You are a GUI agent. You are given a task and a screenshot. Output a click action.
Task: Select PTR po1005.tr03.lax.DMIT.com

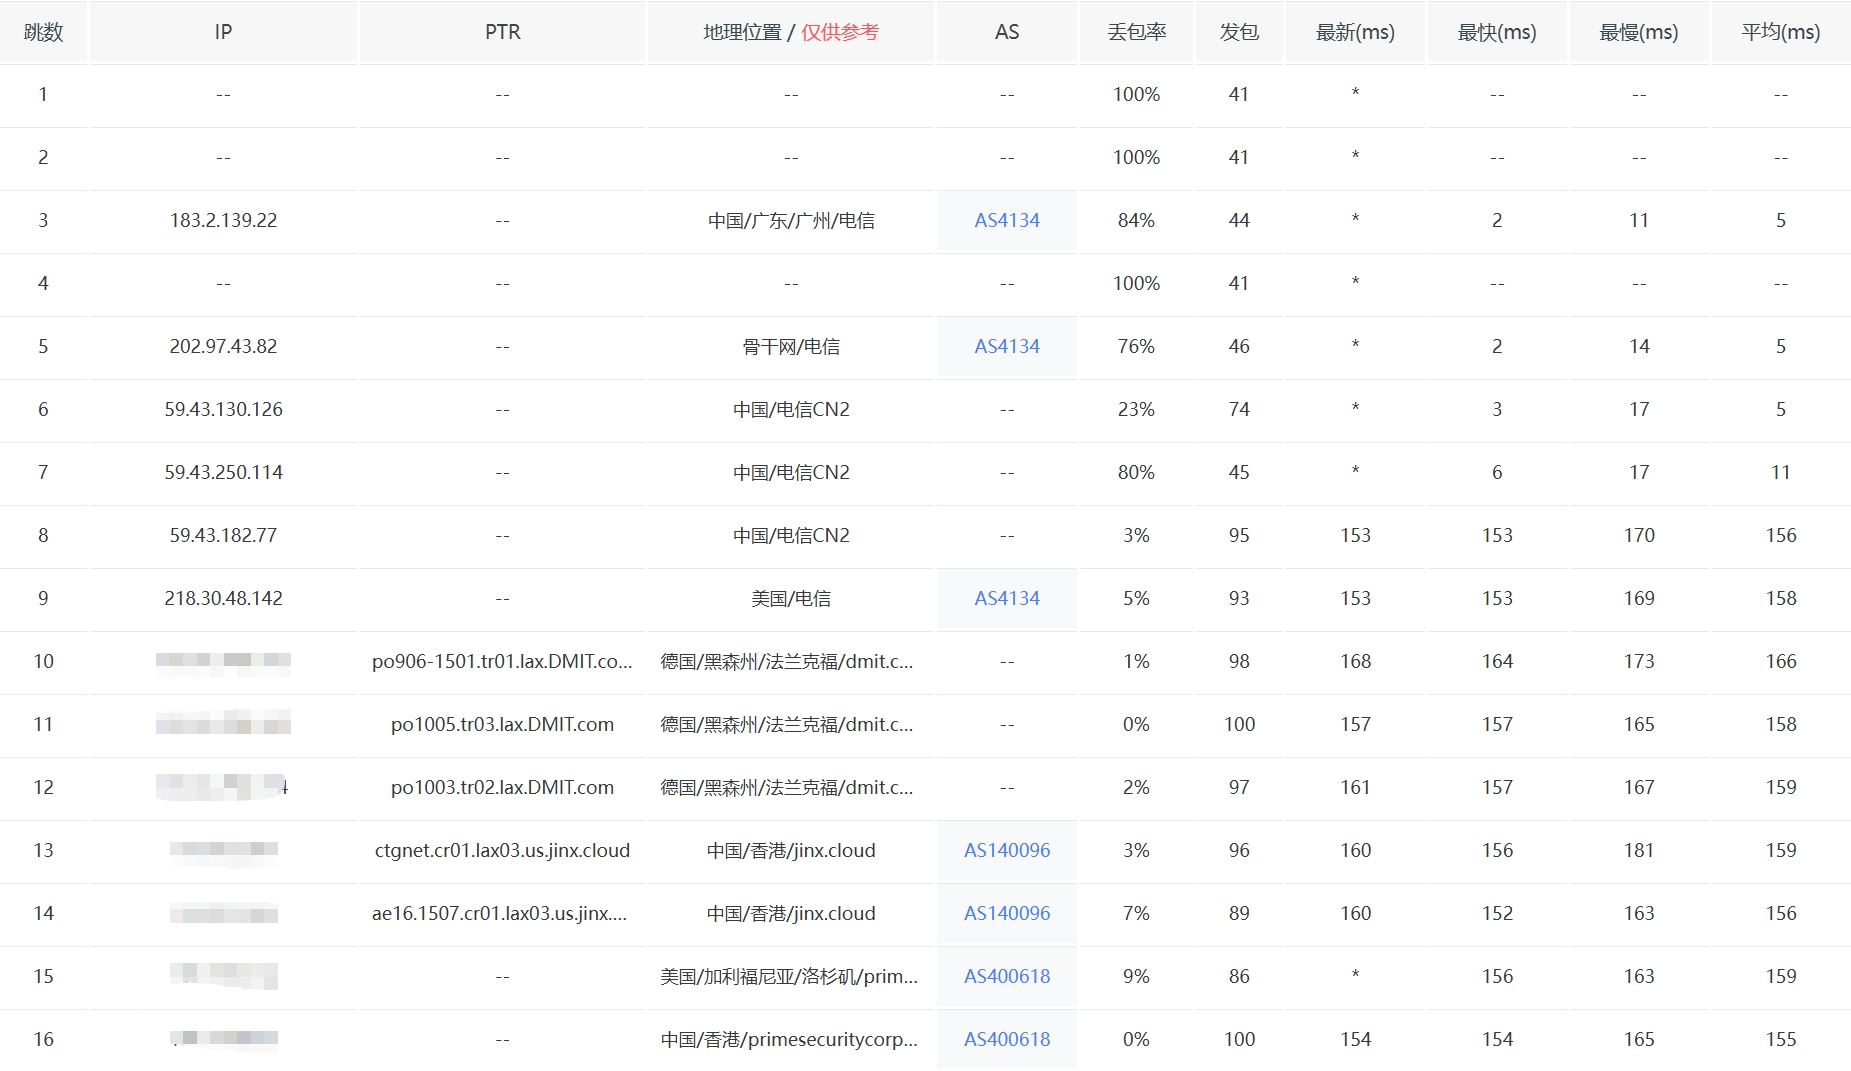pos(502,724)
